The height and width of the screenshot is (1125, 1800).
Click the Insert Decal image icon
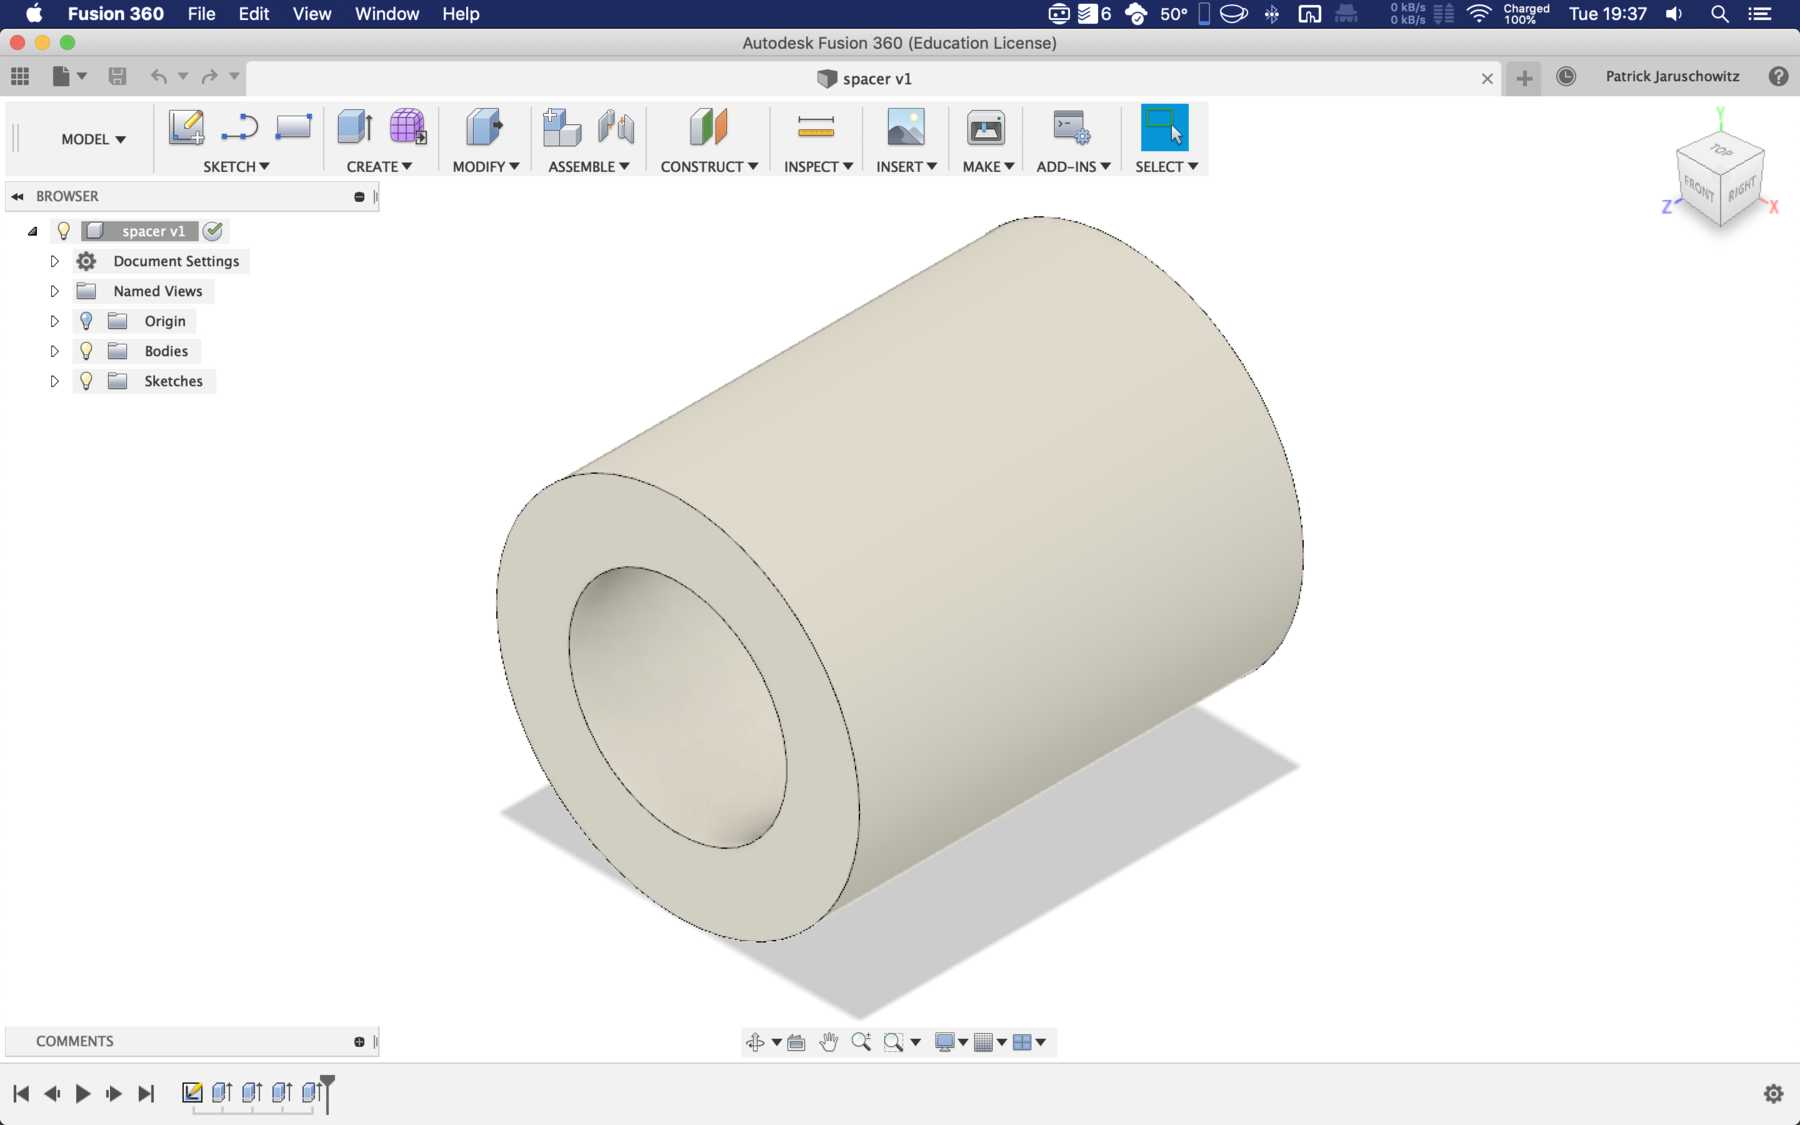(x=906, y=127)
